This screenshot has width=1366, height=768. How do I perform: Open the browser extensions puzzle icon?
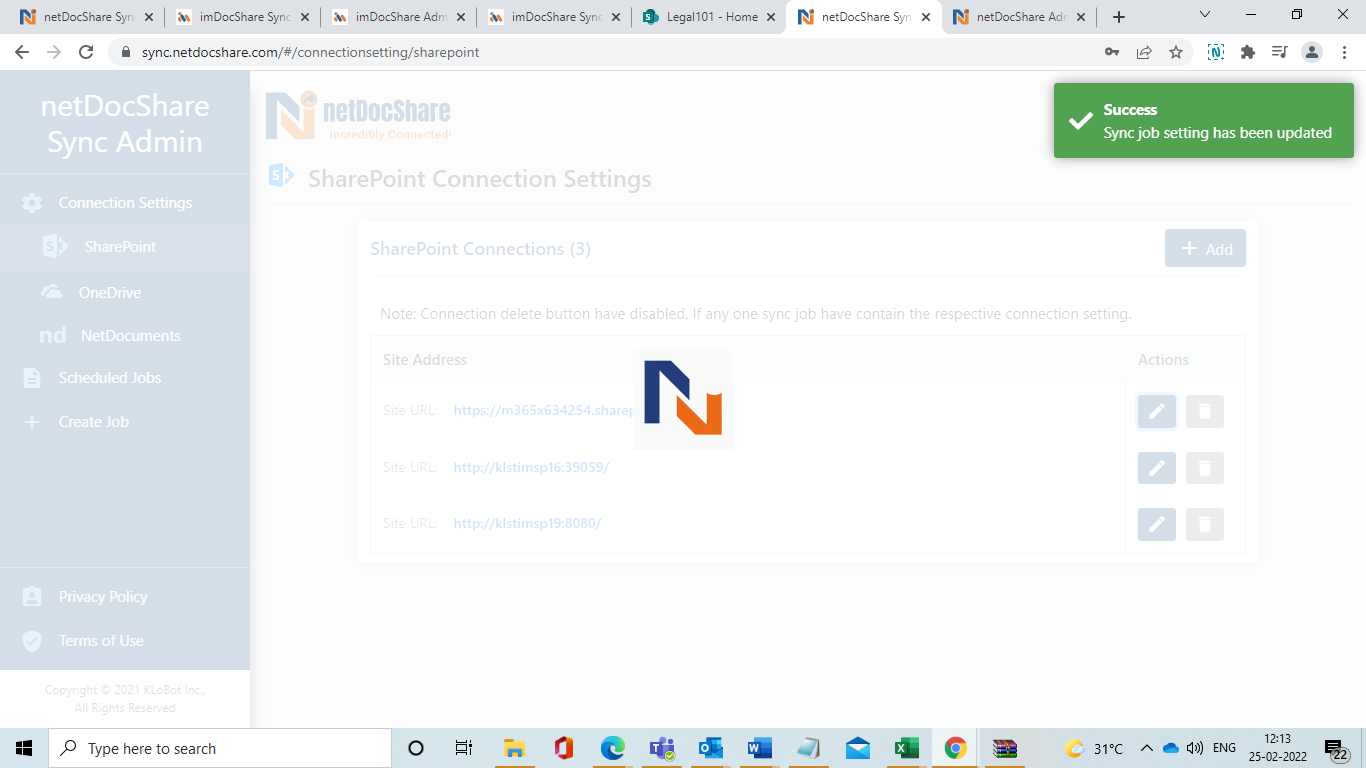pyautogui.click(x=1248, y=52)
